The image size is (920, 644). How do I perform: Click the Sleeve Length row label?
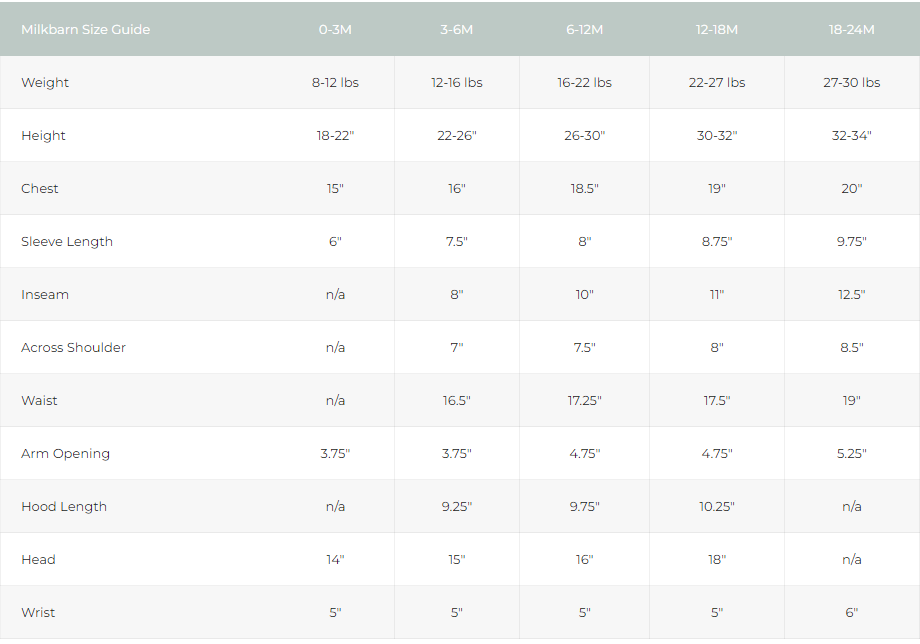click(x=67, y=241)
